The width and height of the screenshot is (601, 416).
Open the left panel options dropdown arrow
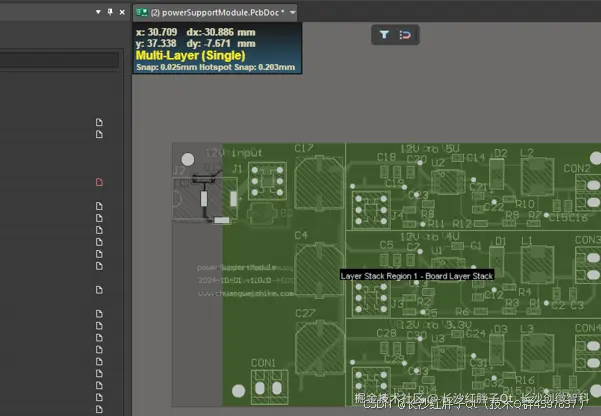[x=98, y=12]
